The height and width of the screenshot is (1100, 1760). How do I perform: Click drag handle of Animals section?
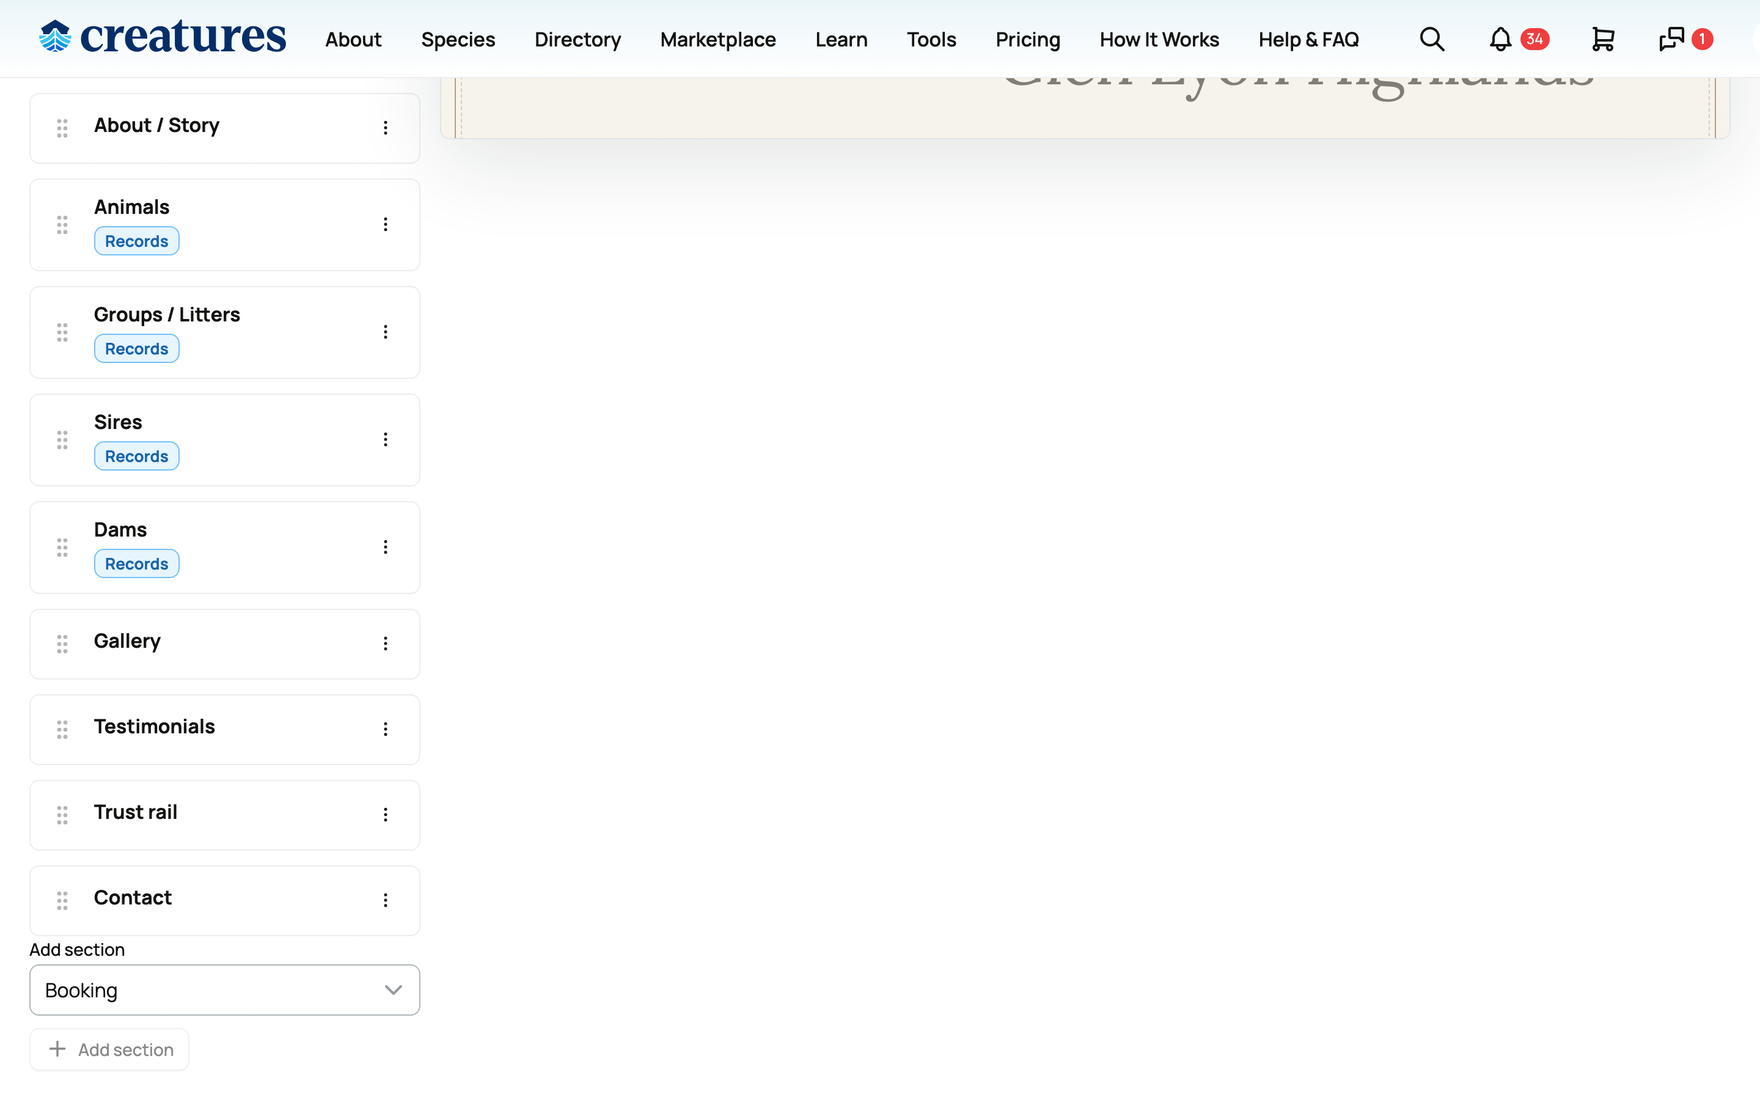(x=62, y=225)
